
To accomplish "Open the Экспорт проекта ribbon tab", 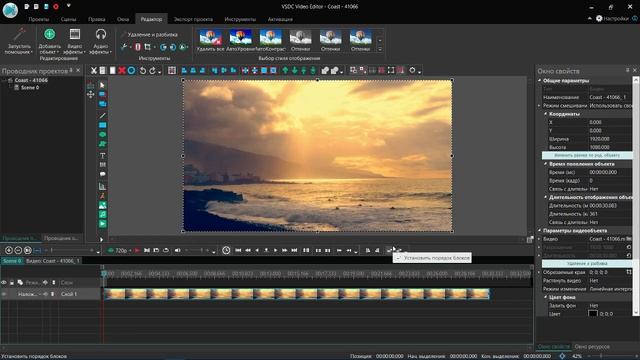I will point(193,19).
